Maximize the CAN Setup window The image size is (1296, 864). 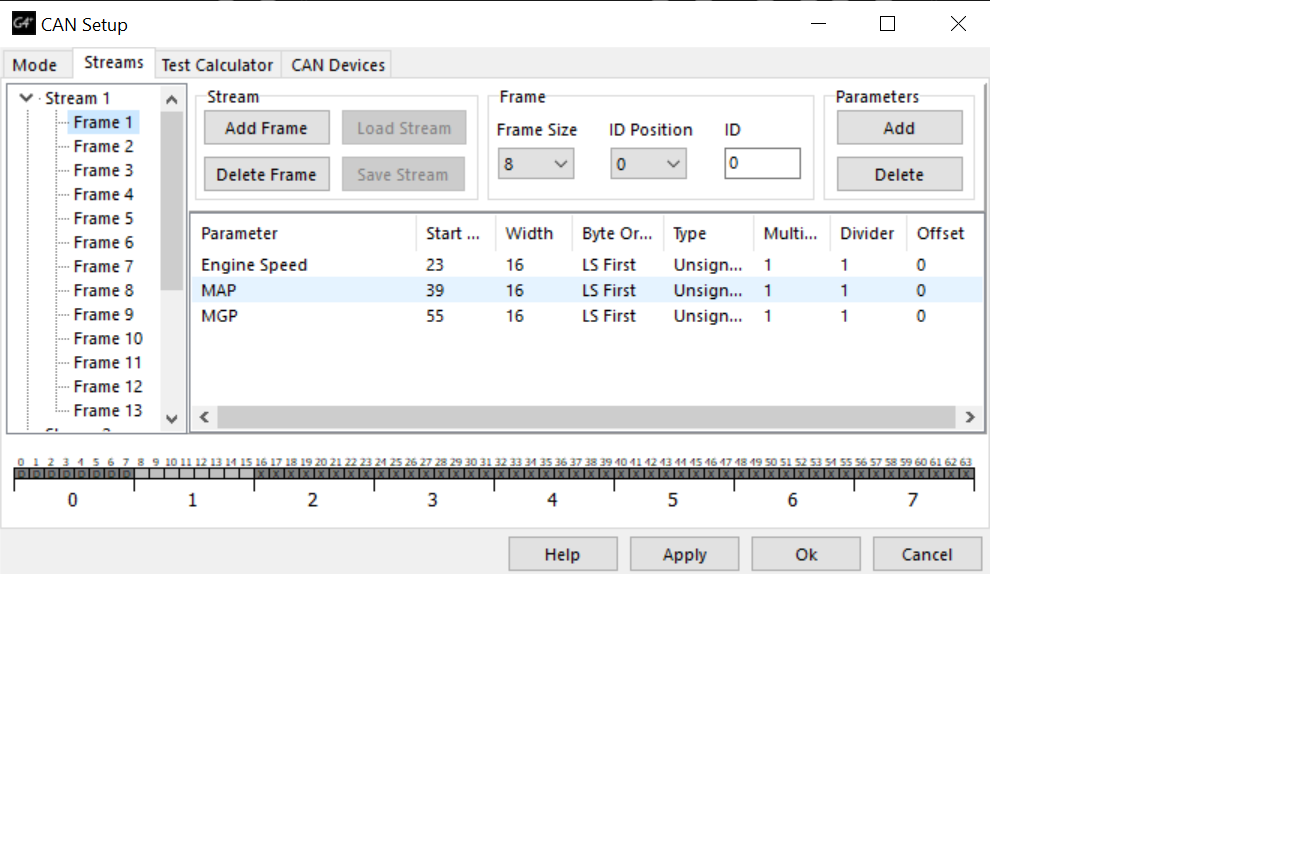point(887,24)
